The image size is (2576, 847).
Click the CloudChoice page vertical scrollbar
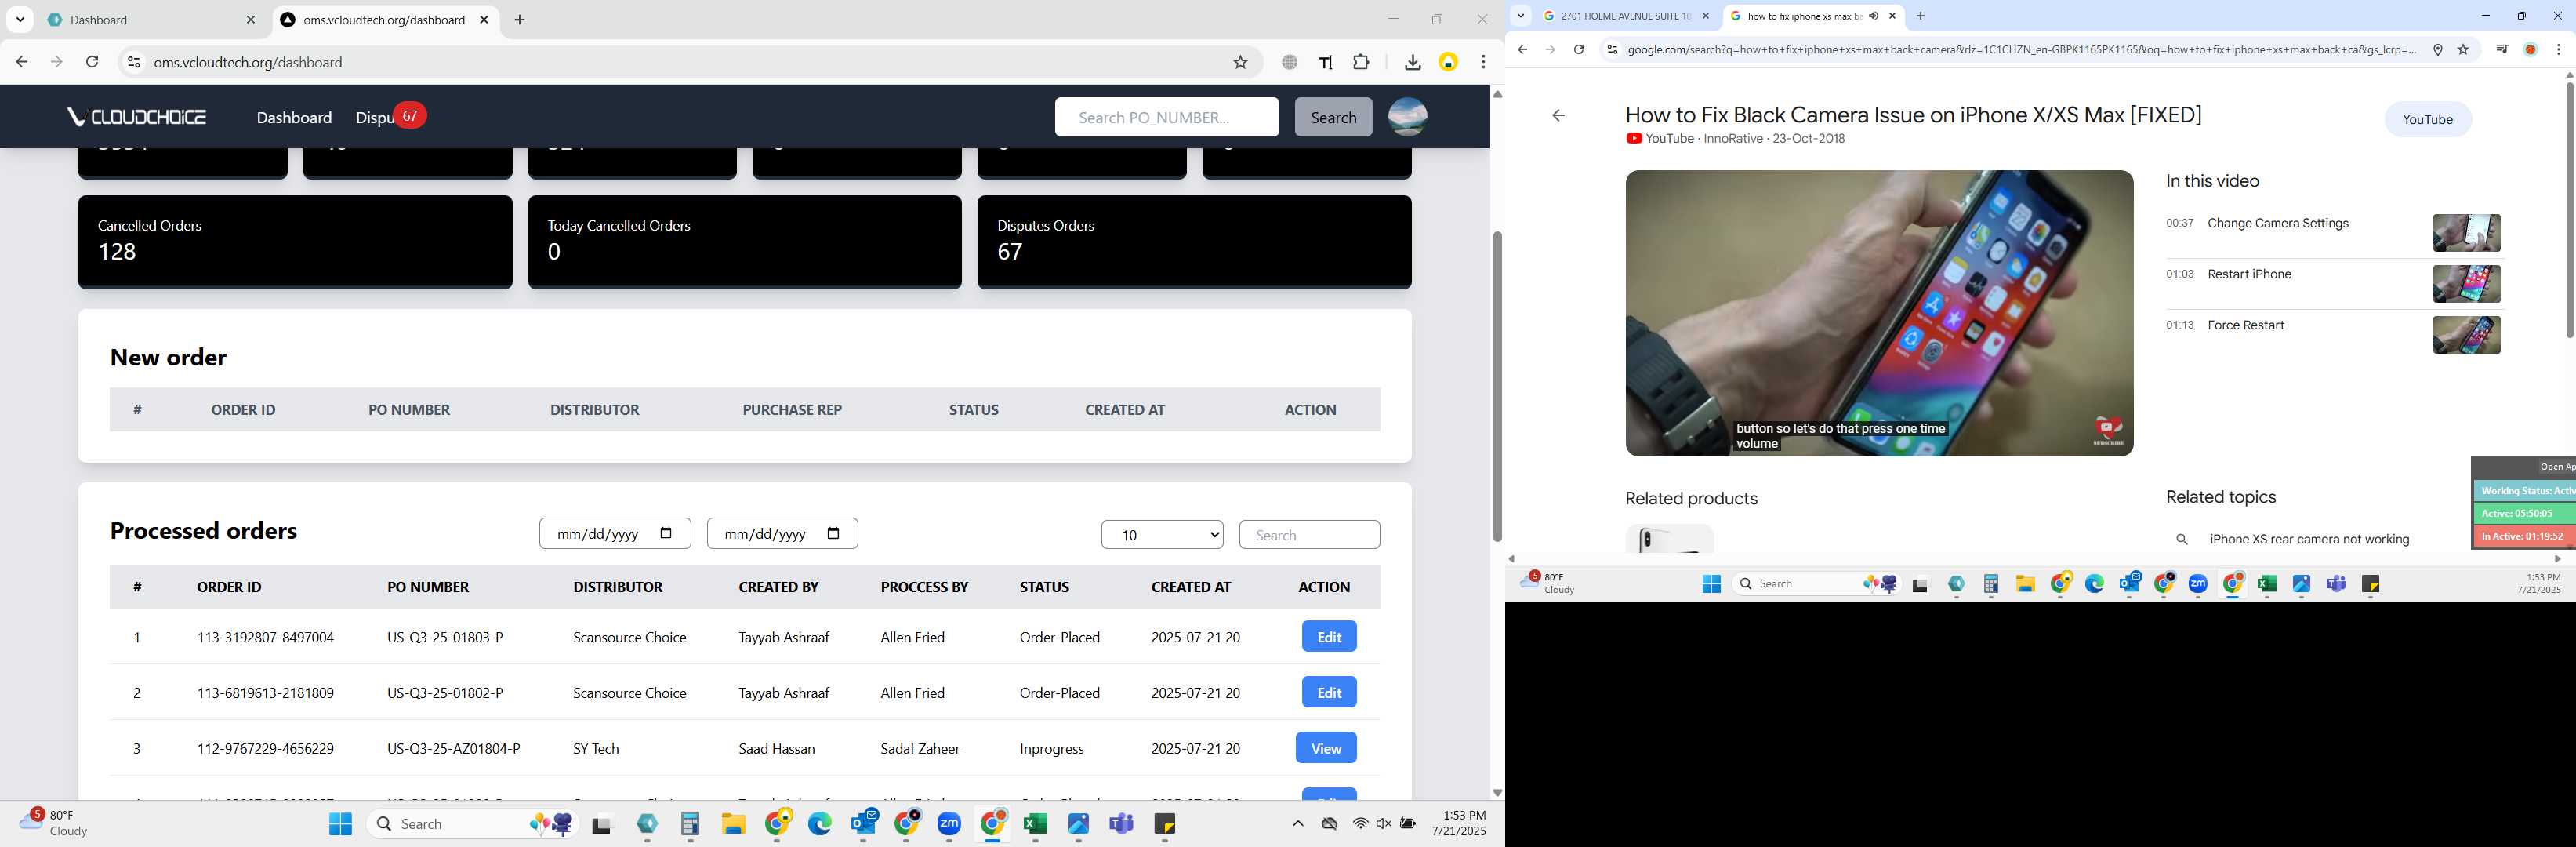(x=1497, y=386)
